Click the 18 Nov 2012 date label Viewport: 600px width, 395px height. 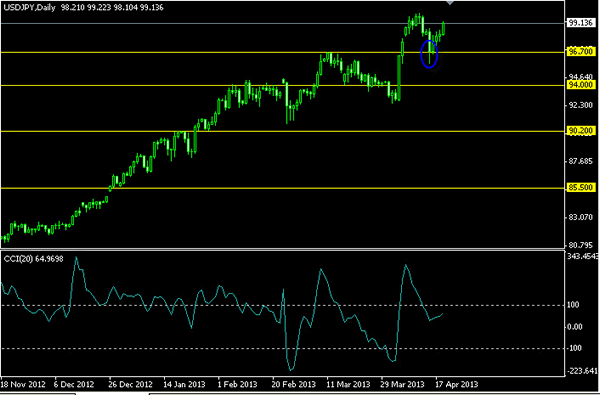[23, 384]
